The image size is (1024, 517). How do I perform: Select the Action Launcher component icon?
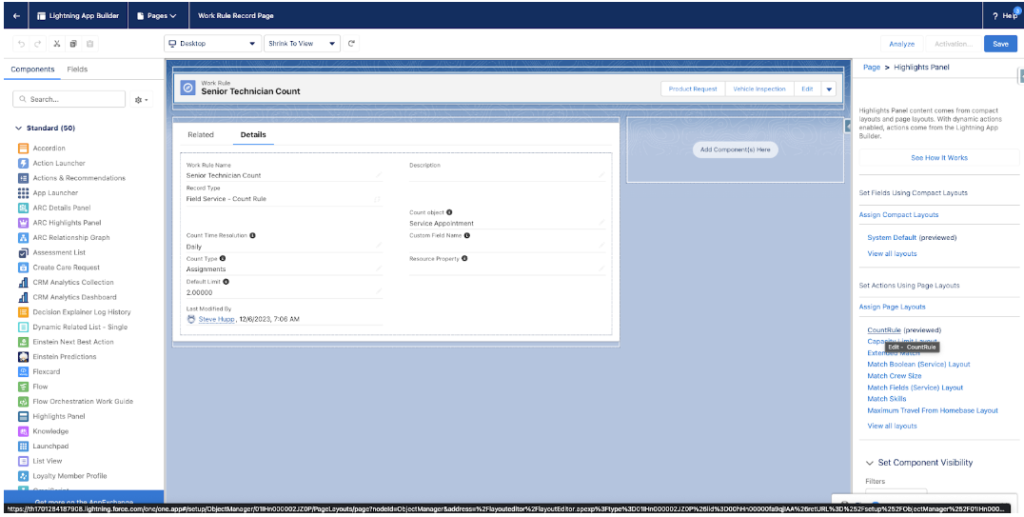[23, 163]
